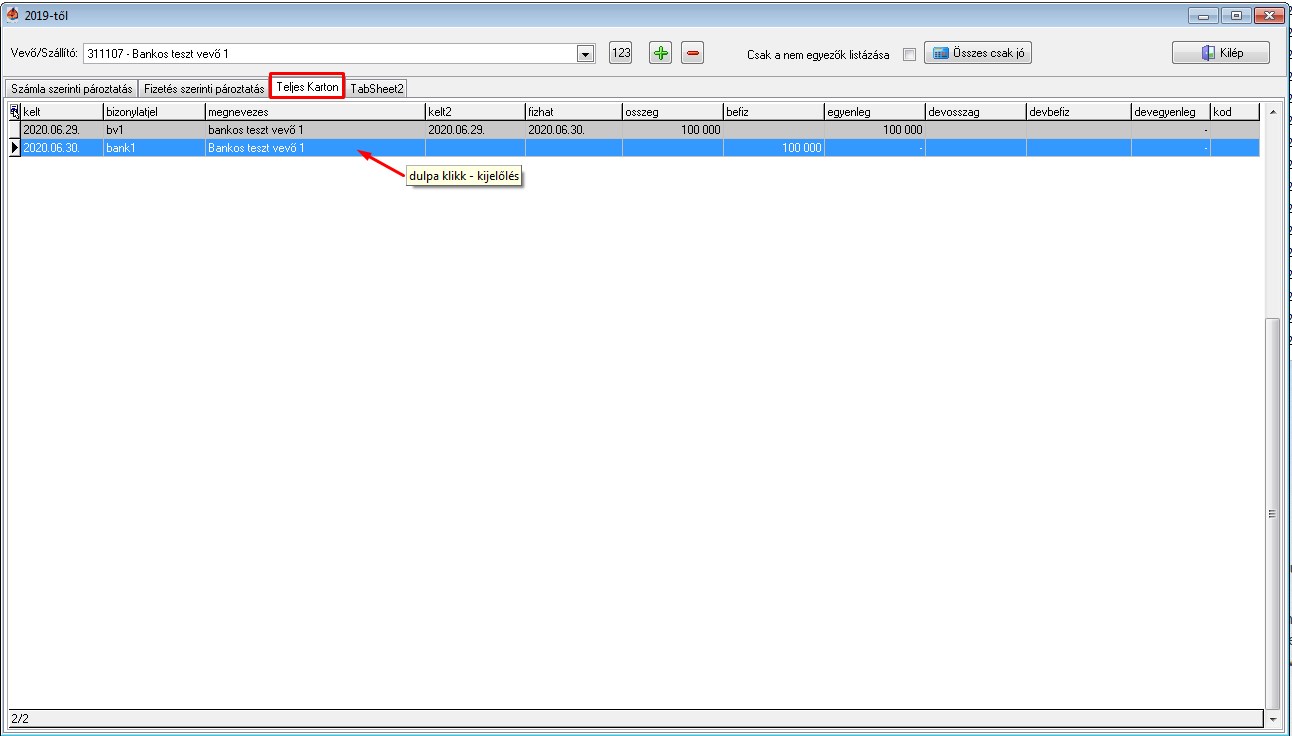Click the egyenleg value 100 000 in the bv1 row

tap(875, 130)
